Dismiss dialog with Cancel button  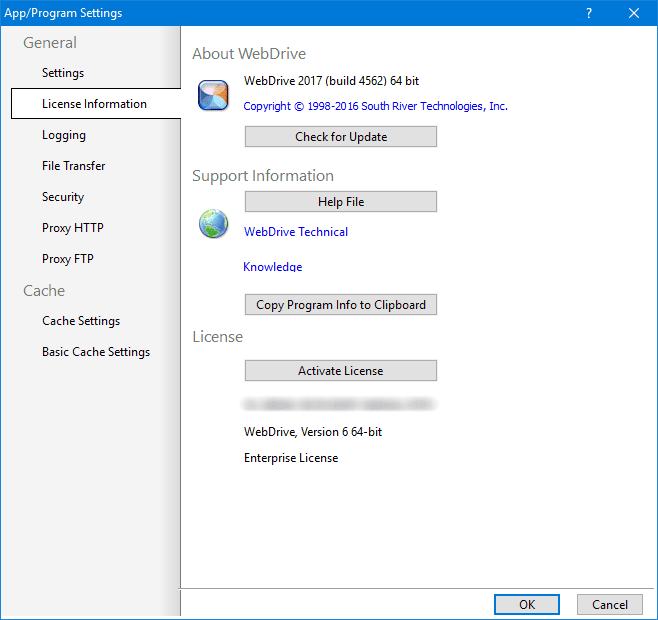coord(610,604)
